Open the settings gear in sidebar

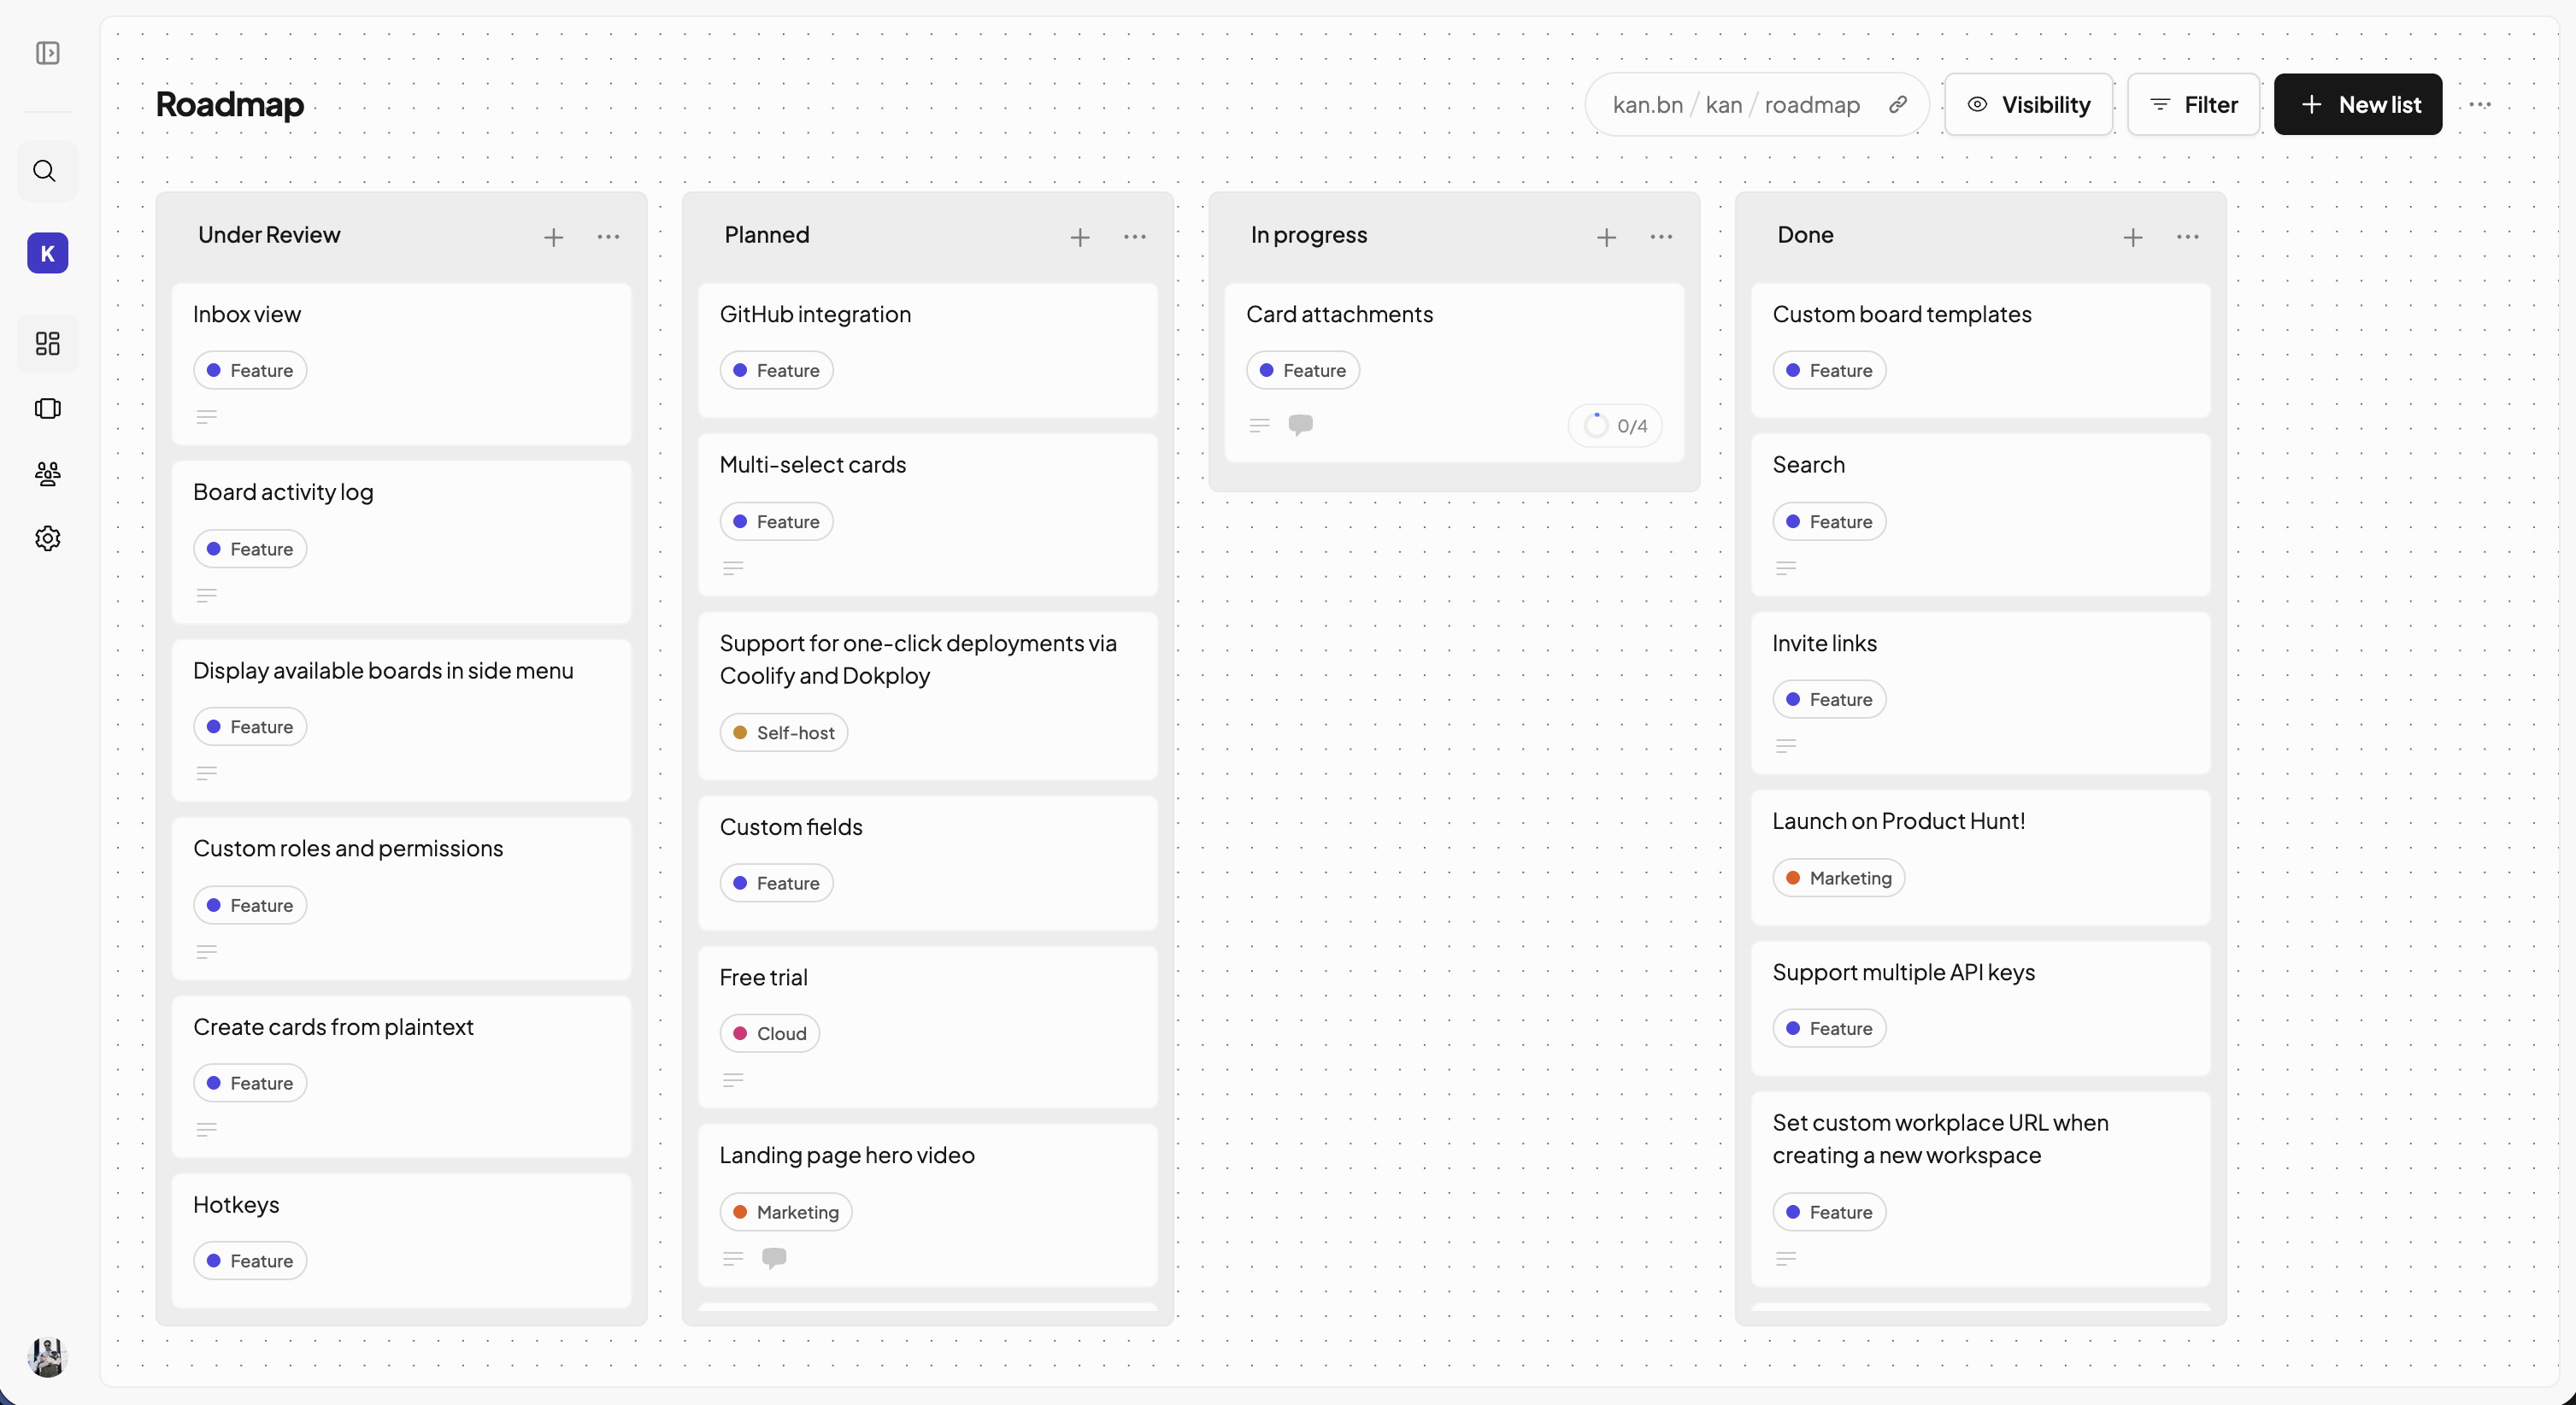click(47, 538)
